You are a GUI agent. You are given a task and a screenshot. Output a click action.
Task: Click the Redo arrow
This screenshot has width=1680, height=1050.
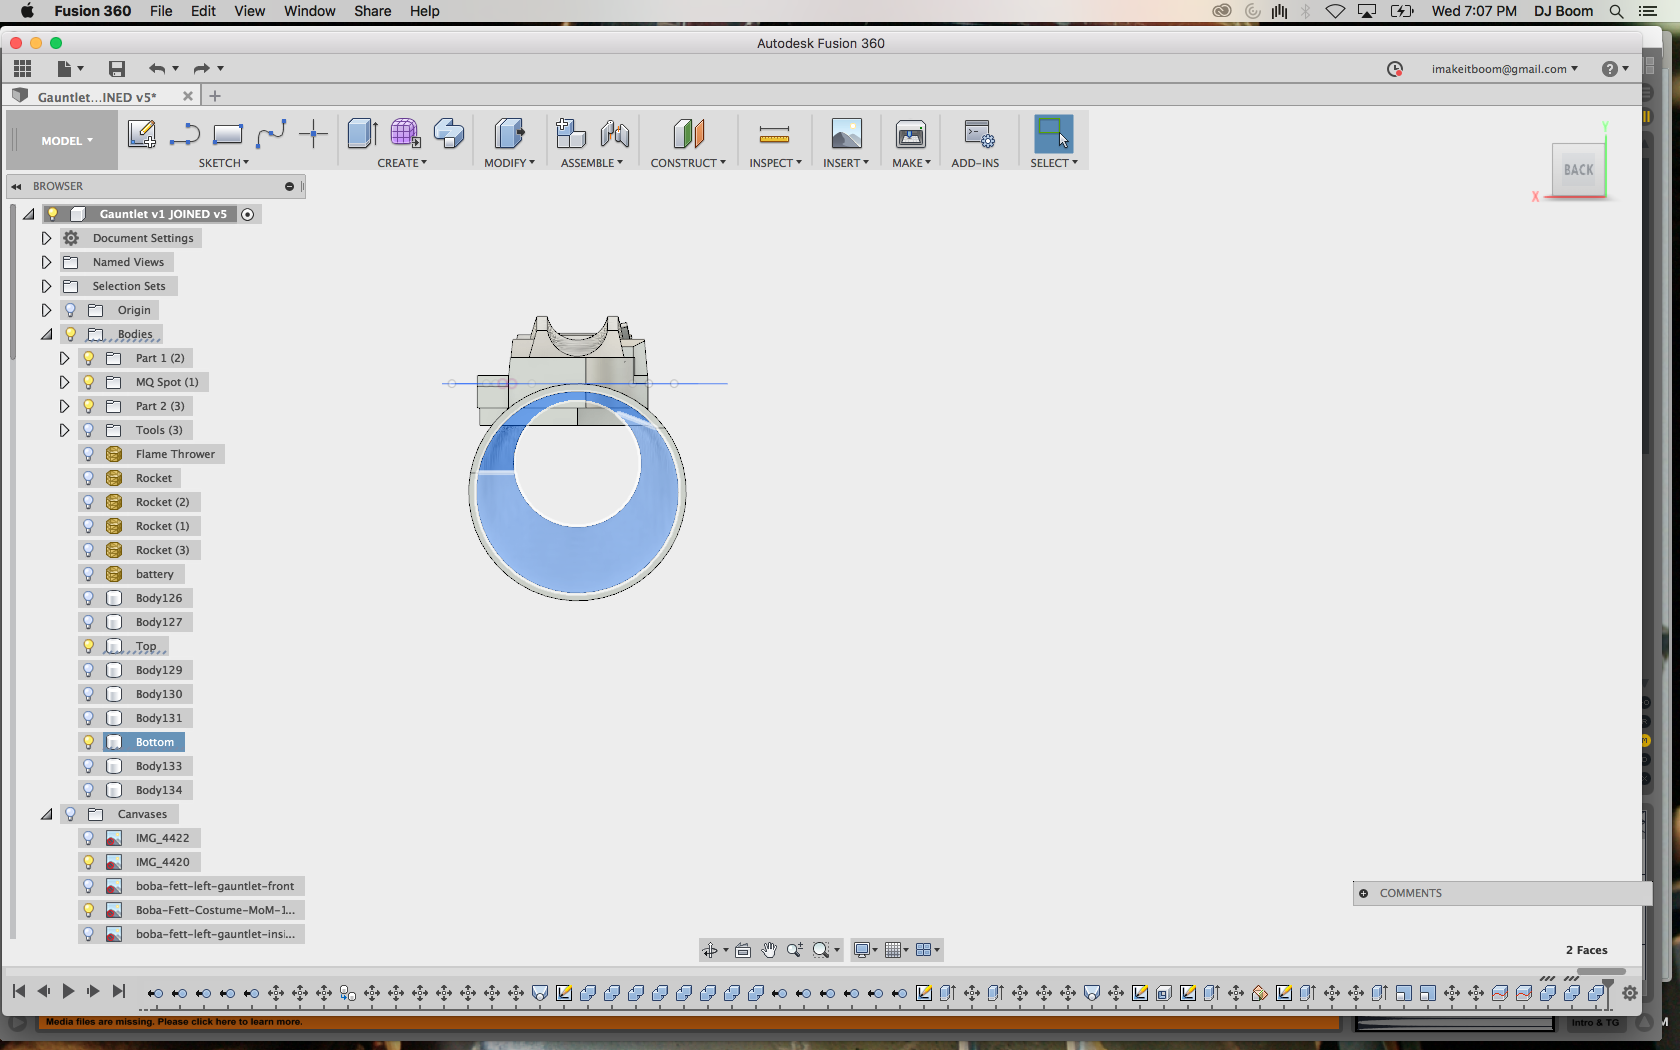click(x=201, y=69)
